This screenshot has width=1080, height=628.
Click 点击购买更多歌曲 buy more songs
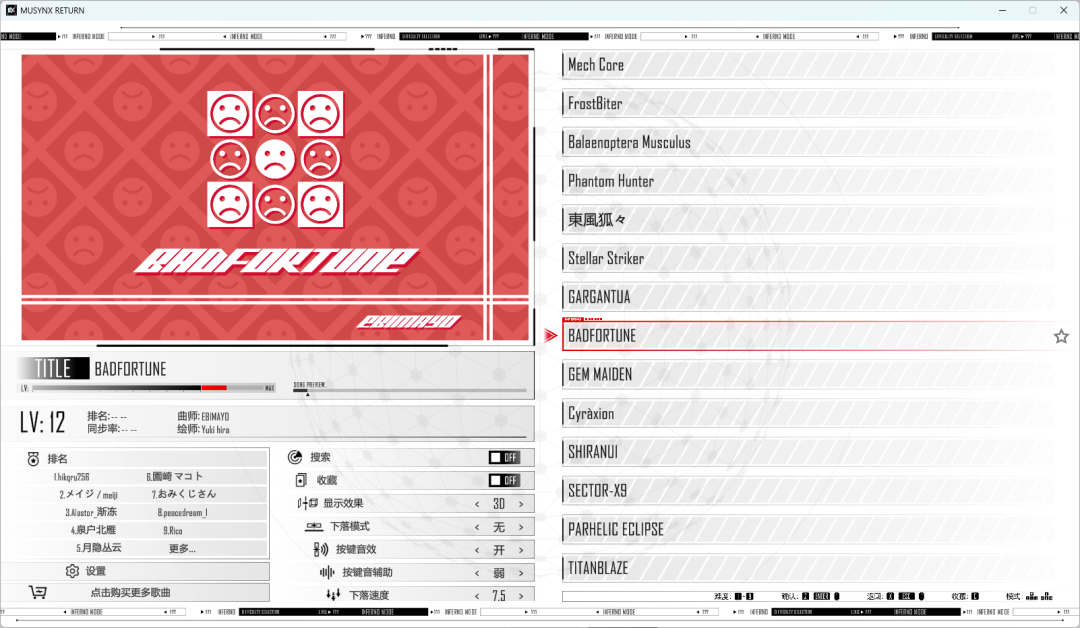point(135,592)
